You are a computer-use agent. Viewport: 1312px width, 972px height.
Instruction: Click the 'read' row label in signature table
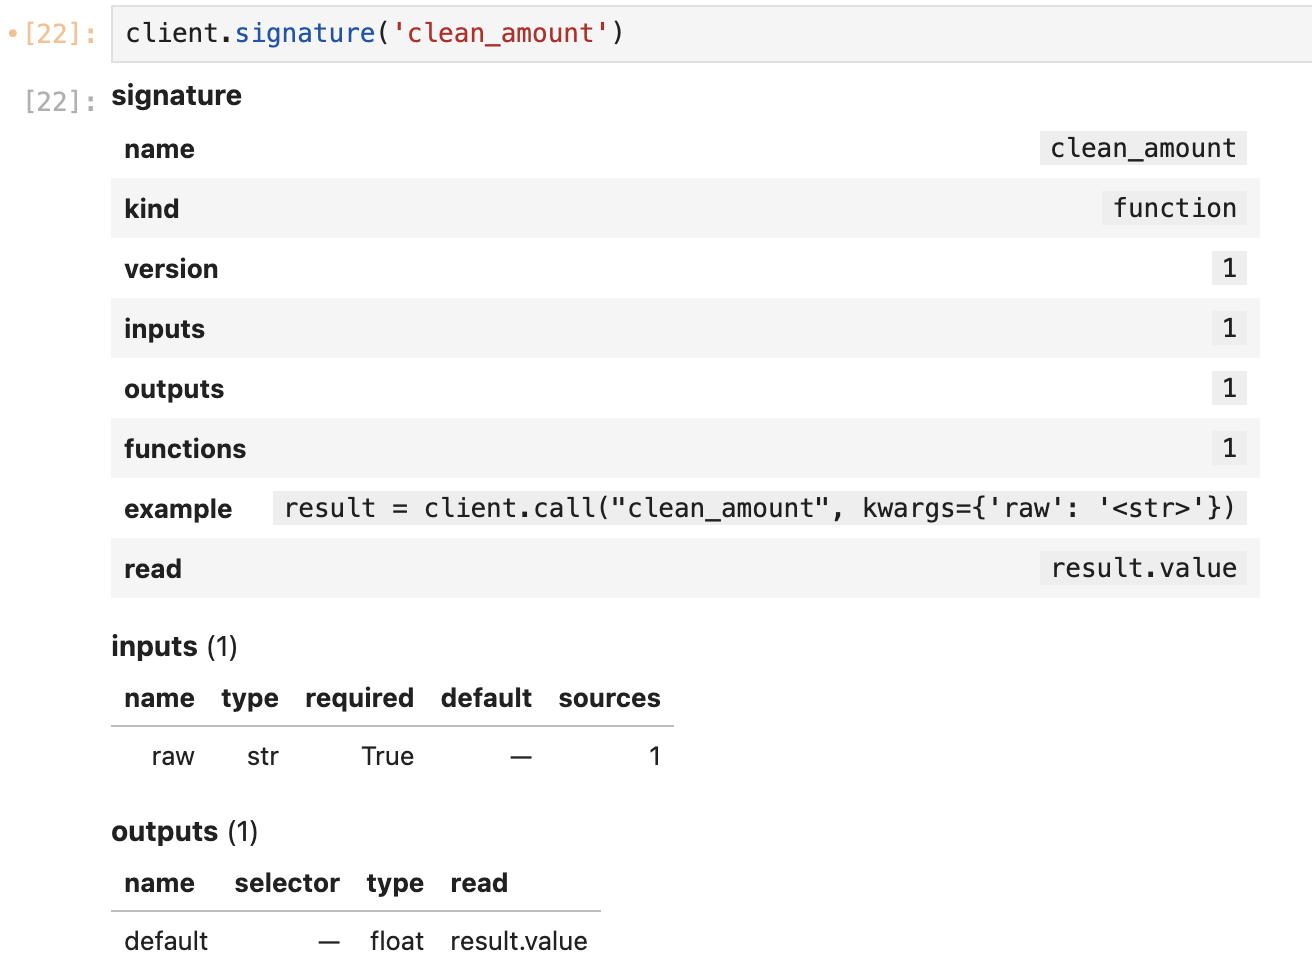point(153,569)
